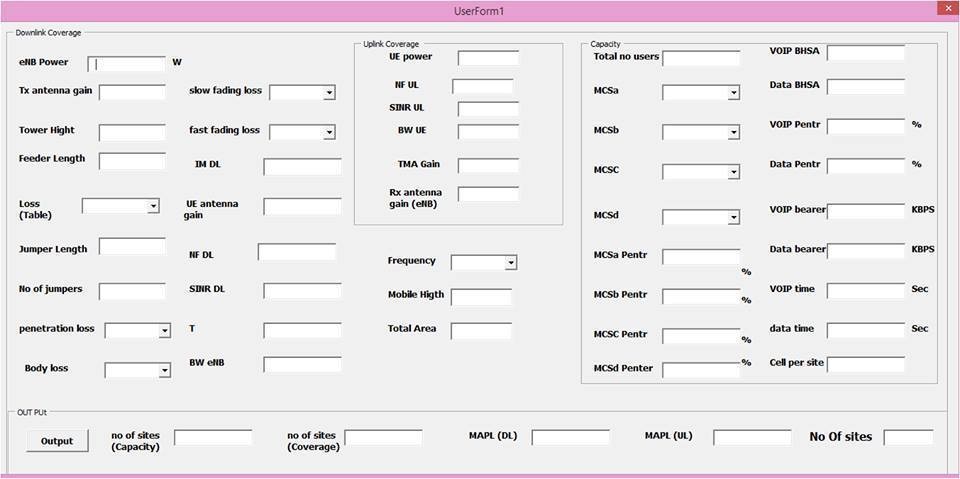Open the Loss (Table) dropdown
The width and height of the screenshot is (960, 479).
click(x=153, y=206)
